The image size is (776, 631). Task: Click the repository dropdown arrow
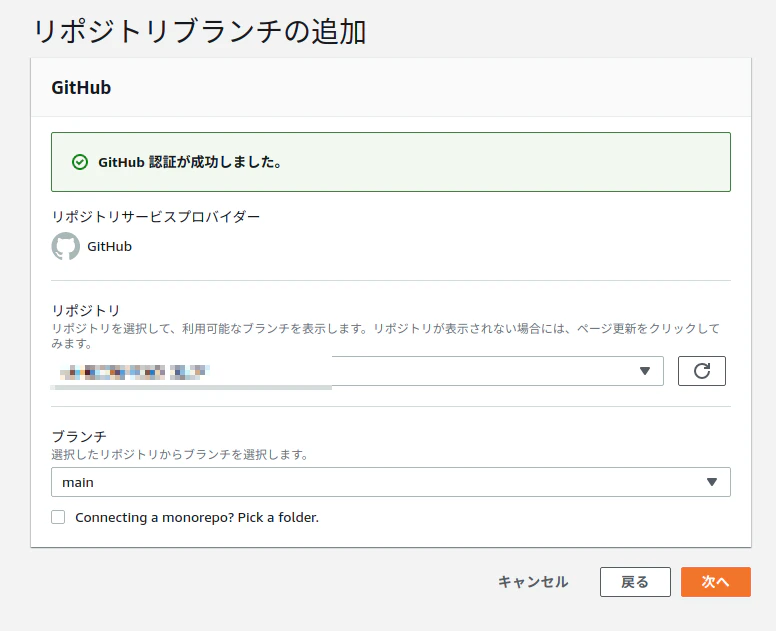point(645,371)
